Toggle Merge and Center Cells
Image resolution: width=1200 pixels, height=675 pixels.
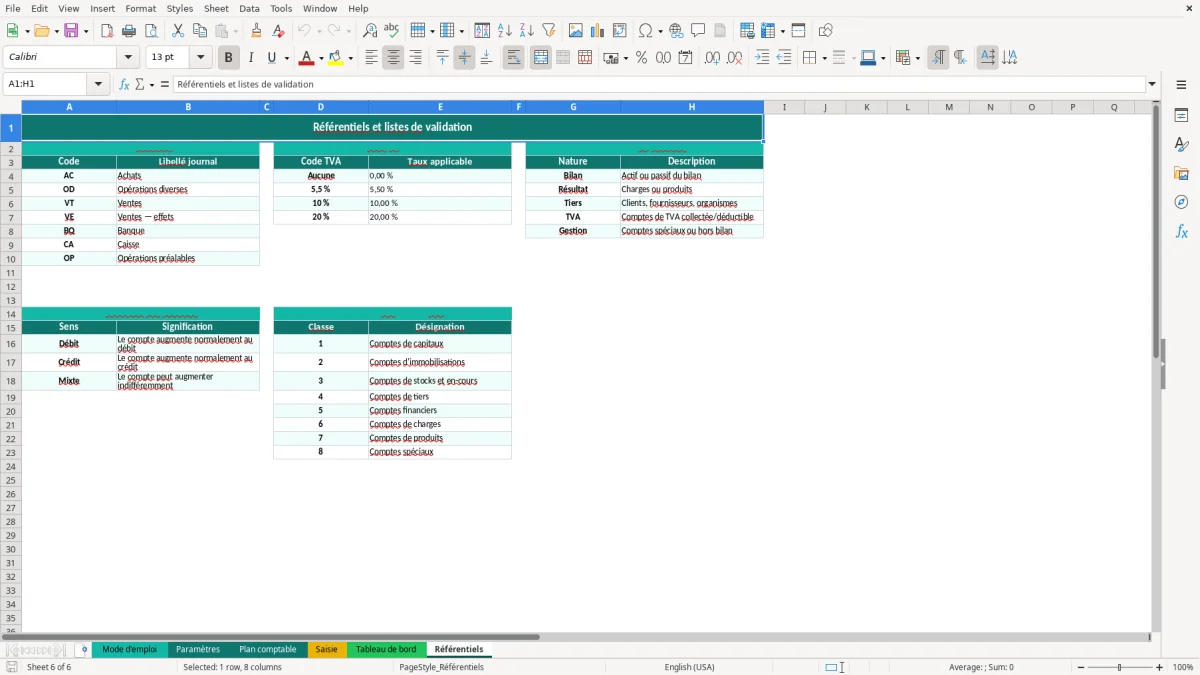[541, 58]
